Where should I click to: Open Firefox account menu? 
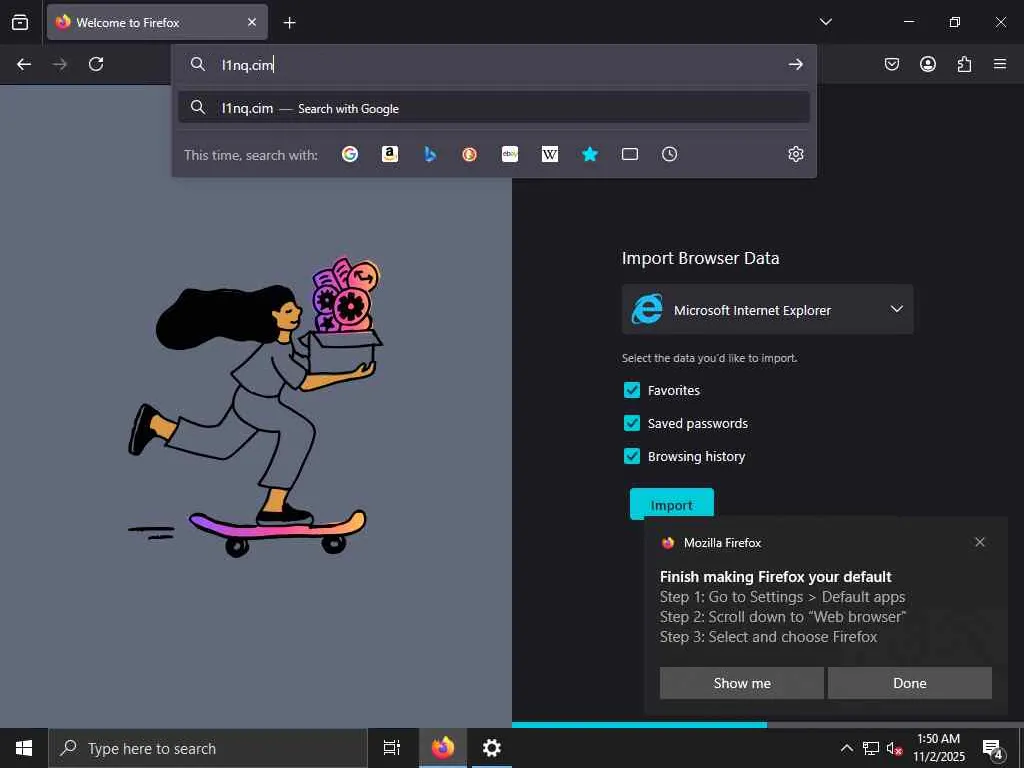[928, 64]
